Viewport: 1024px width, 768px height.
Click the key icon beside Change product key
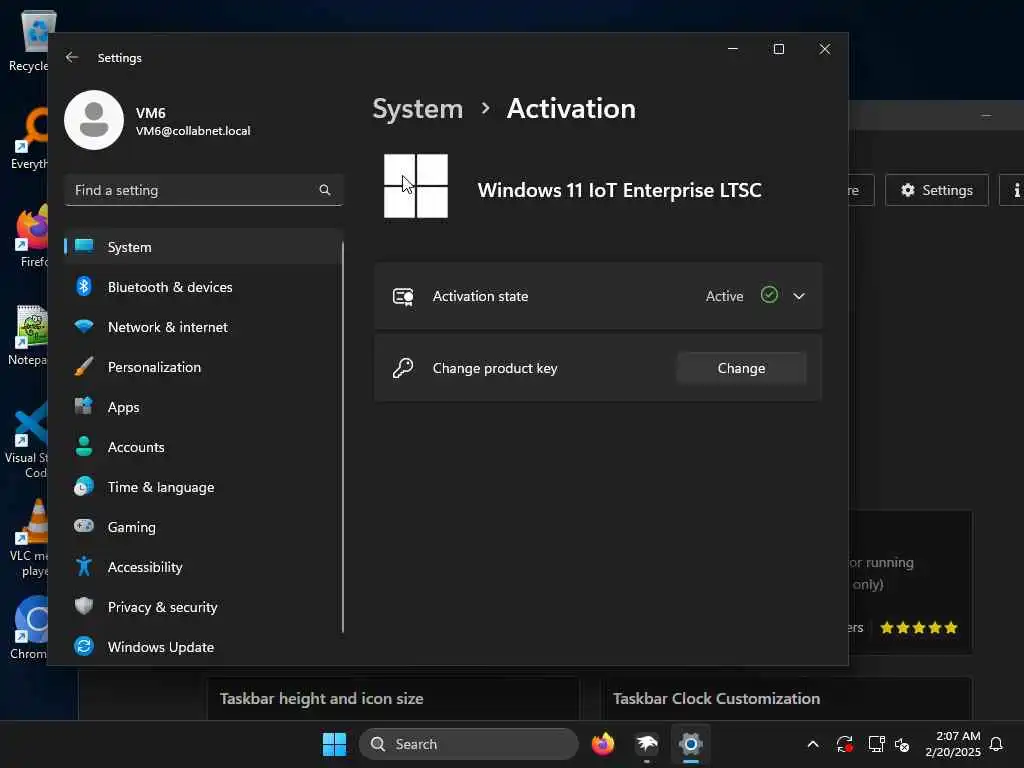click(403, 368)
